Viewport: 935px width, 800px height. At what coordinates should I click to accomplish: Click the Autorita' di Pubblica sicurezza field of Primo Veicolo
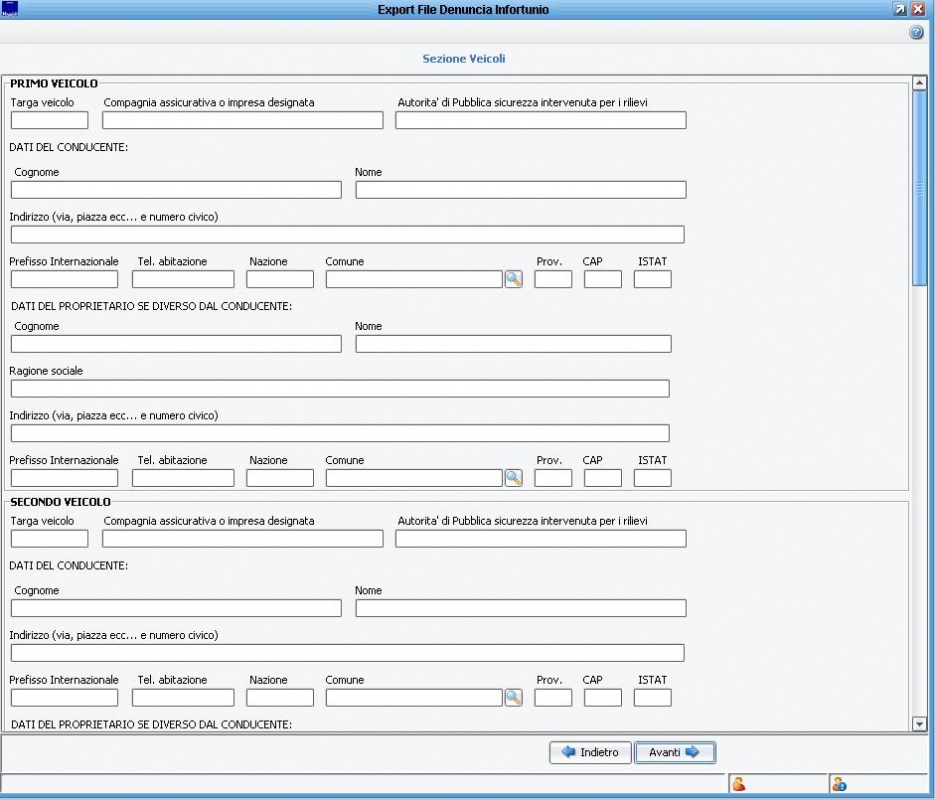click(x=540, y=121)
